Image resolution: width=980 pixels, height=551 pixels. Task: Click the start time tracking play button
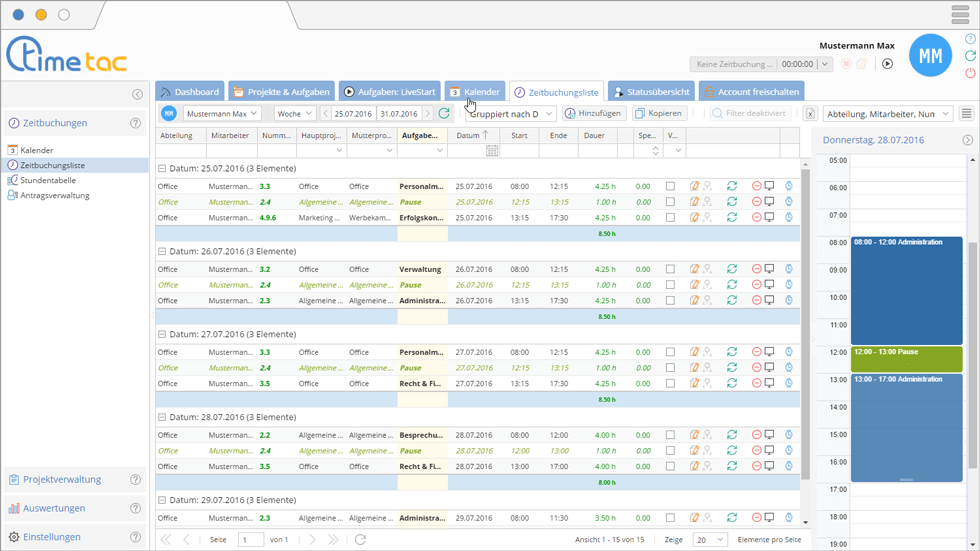887,64
